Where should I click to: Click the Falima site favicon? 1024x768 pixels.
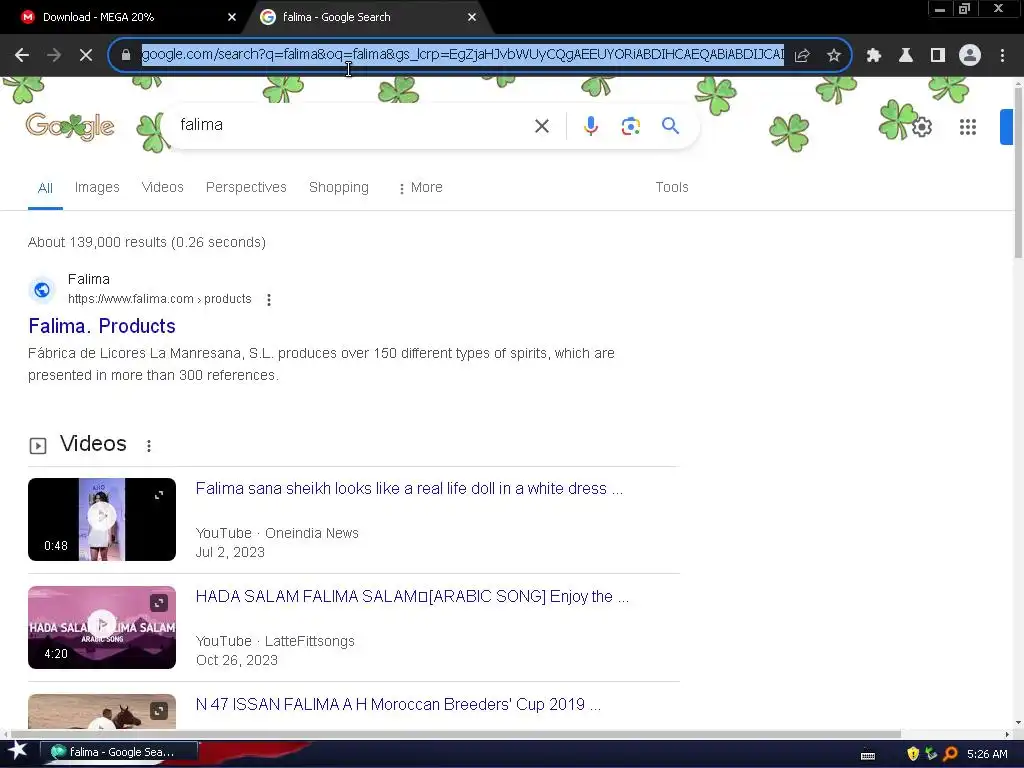coord(42,289)
